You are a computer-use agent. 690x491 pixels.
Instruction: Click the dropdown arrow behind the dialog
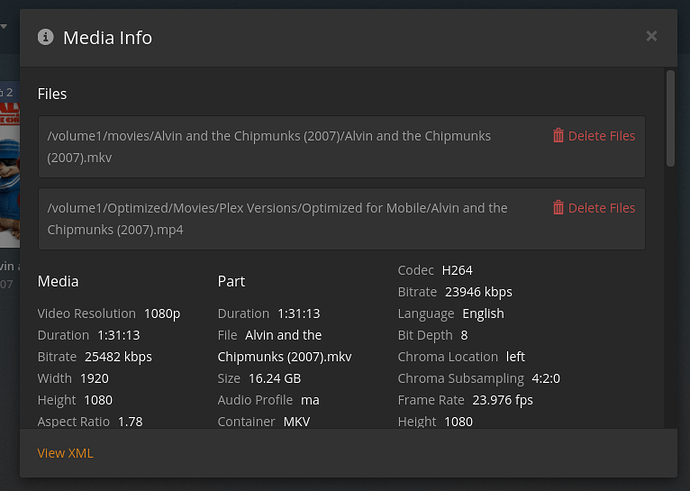pos(4,27)
